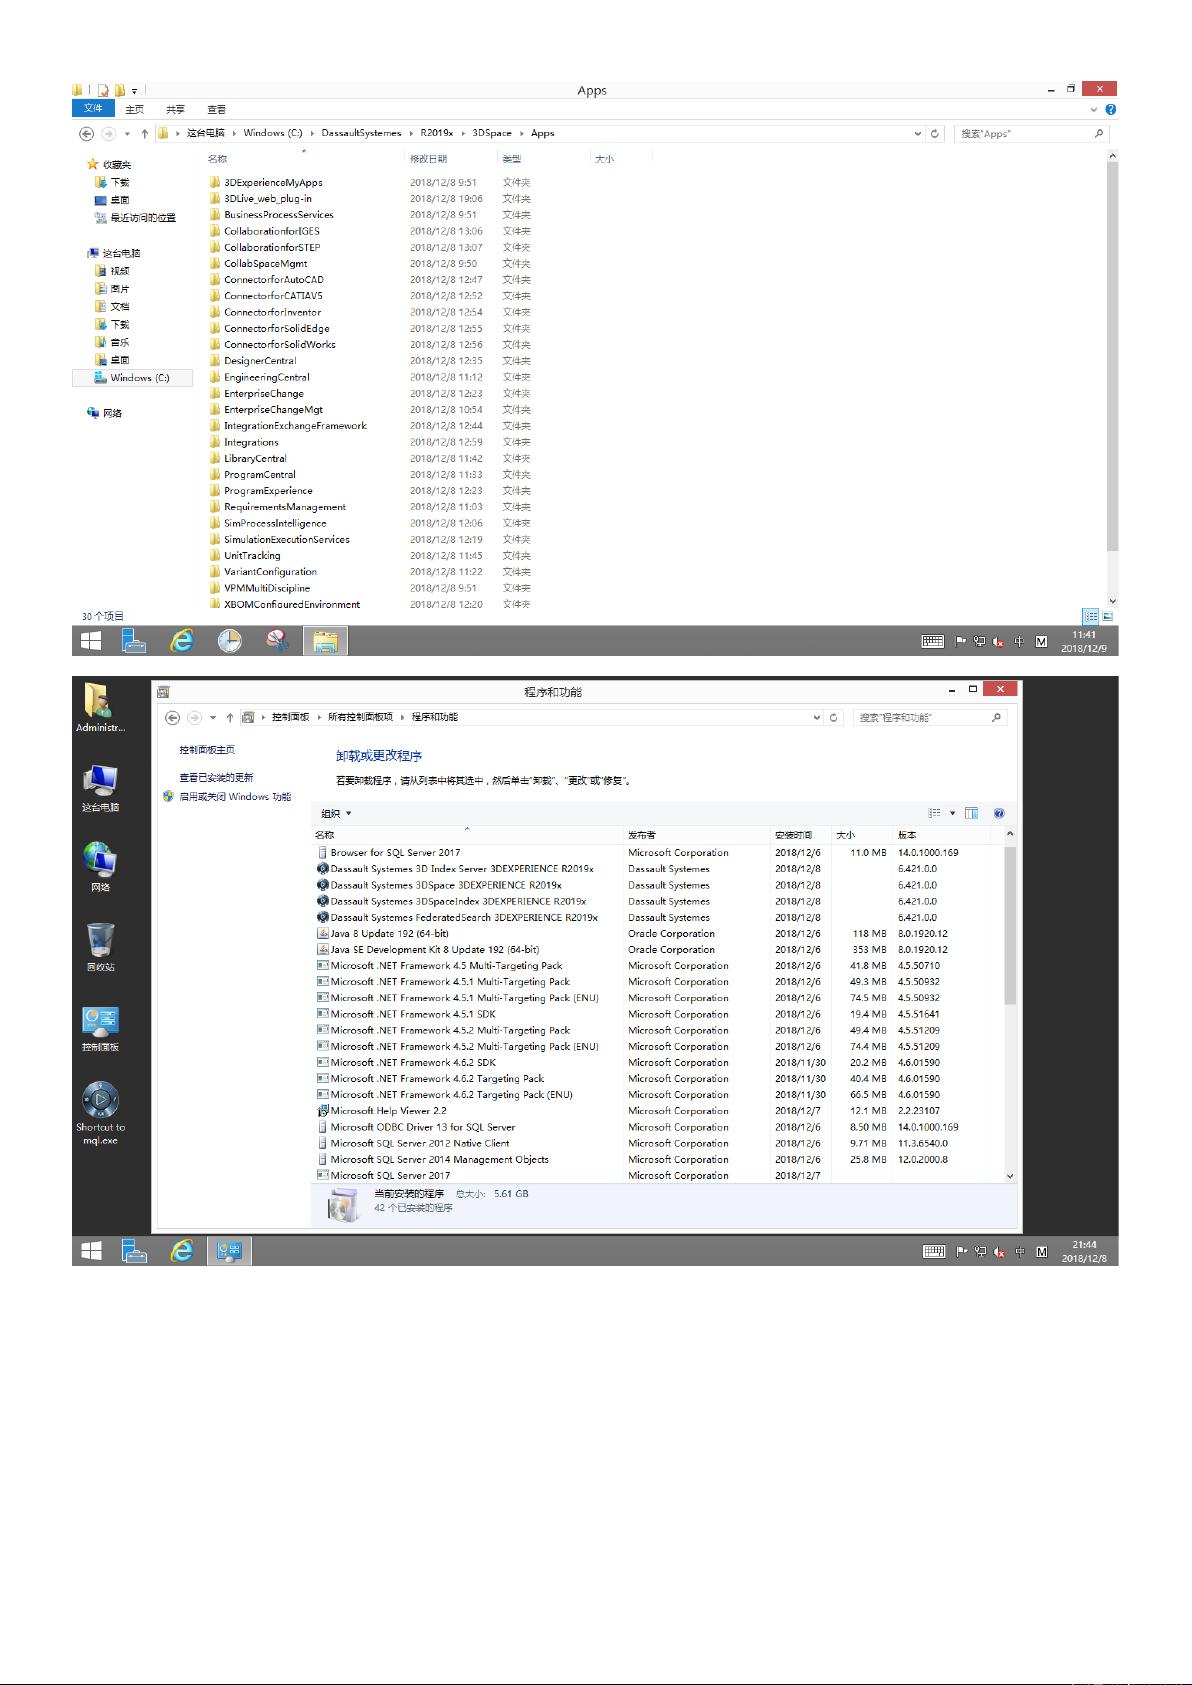Click Control Panel icon on lower taskbar
Viewport: 1192px width, 1685px height.
229,1251
